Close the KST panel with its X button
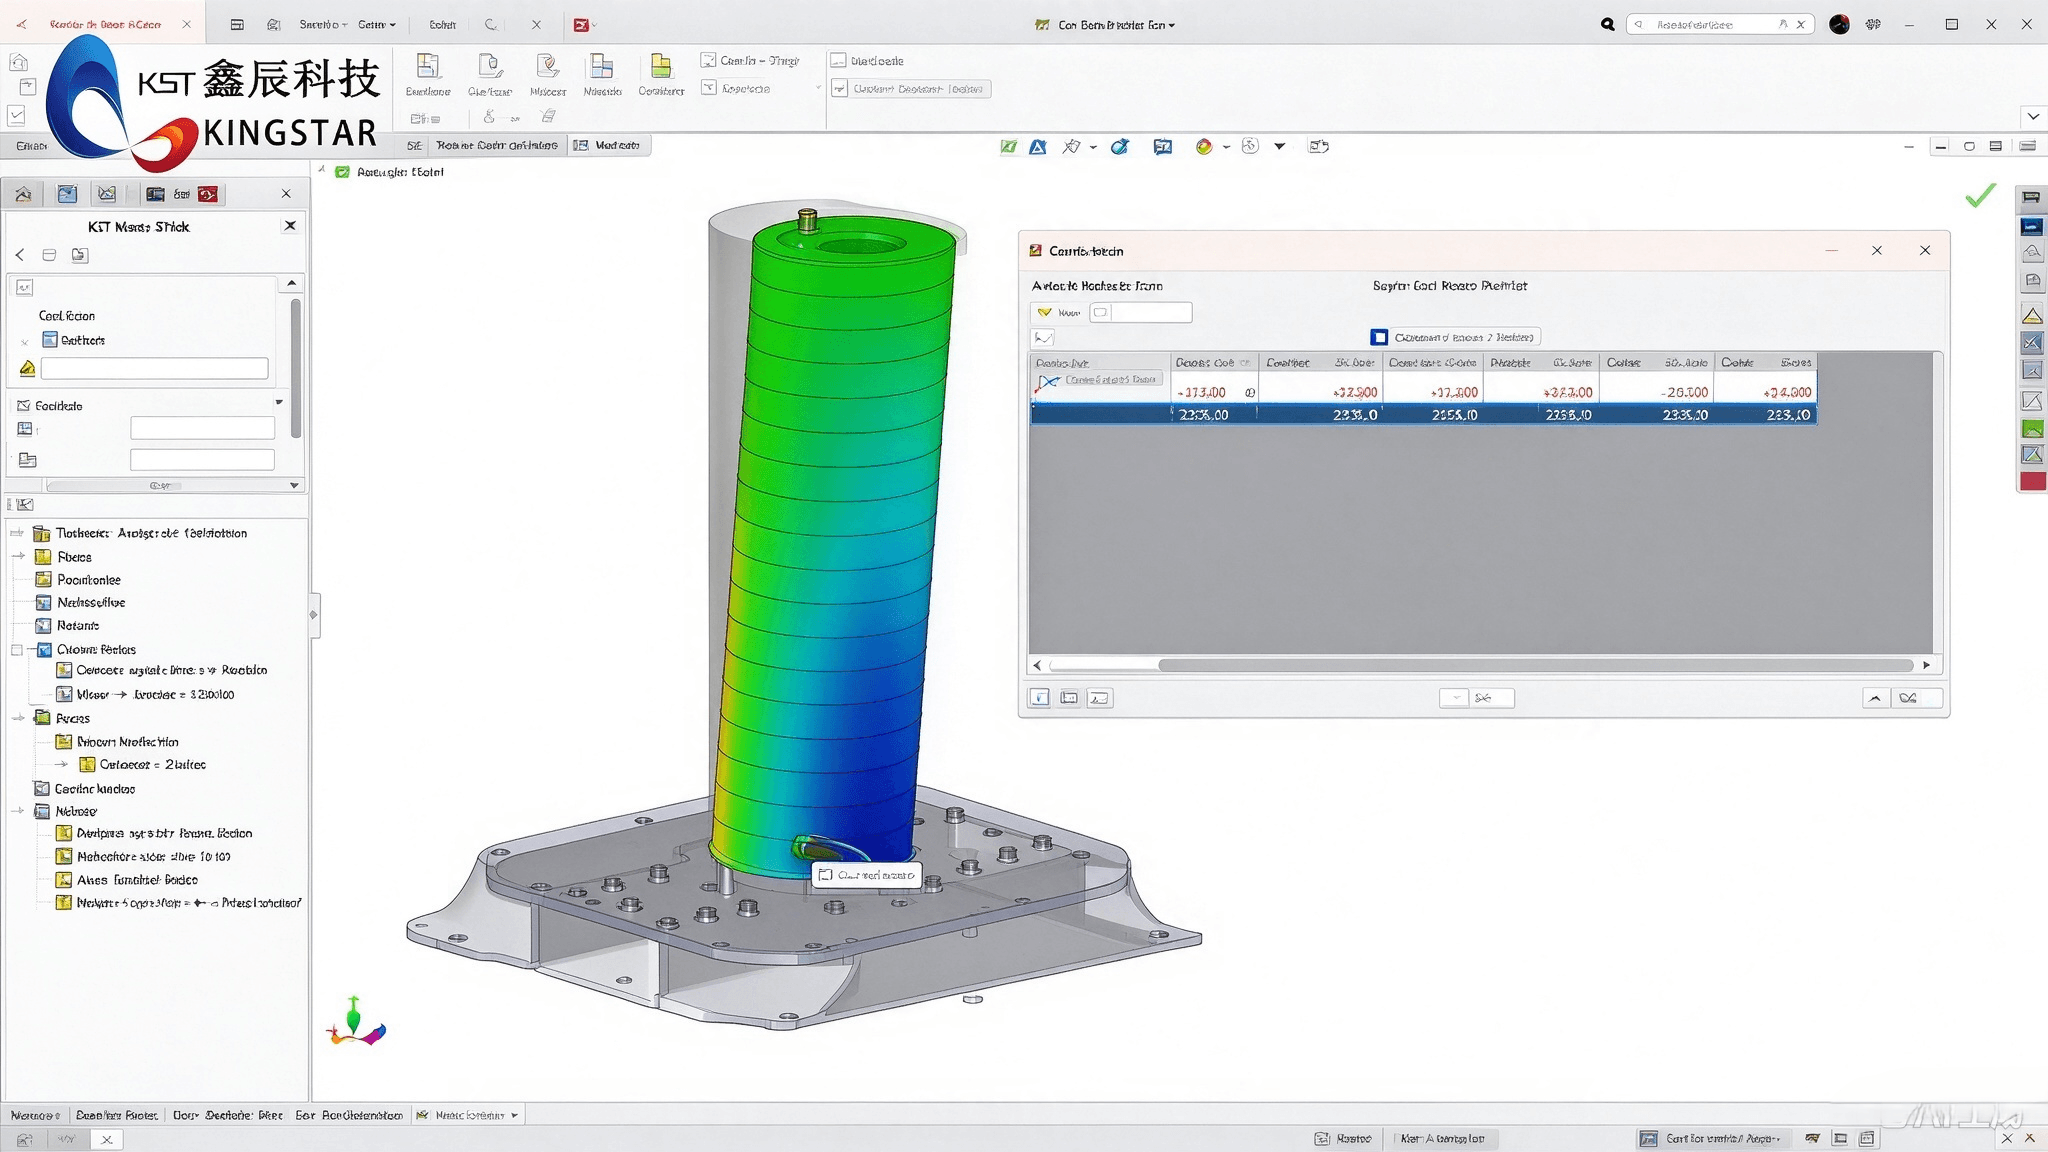The height and width of the screenshot is (1152, 2048). click(290, 226)
